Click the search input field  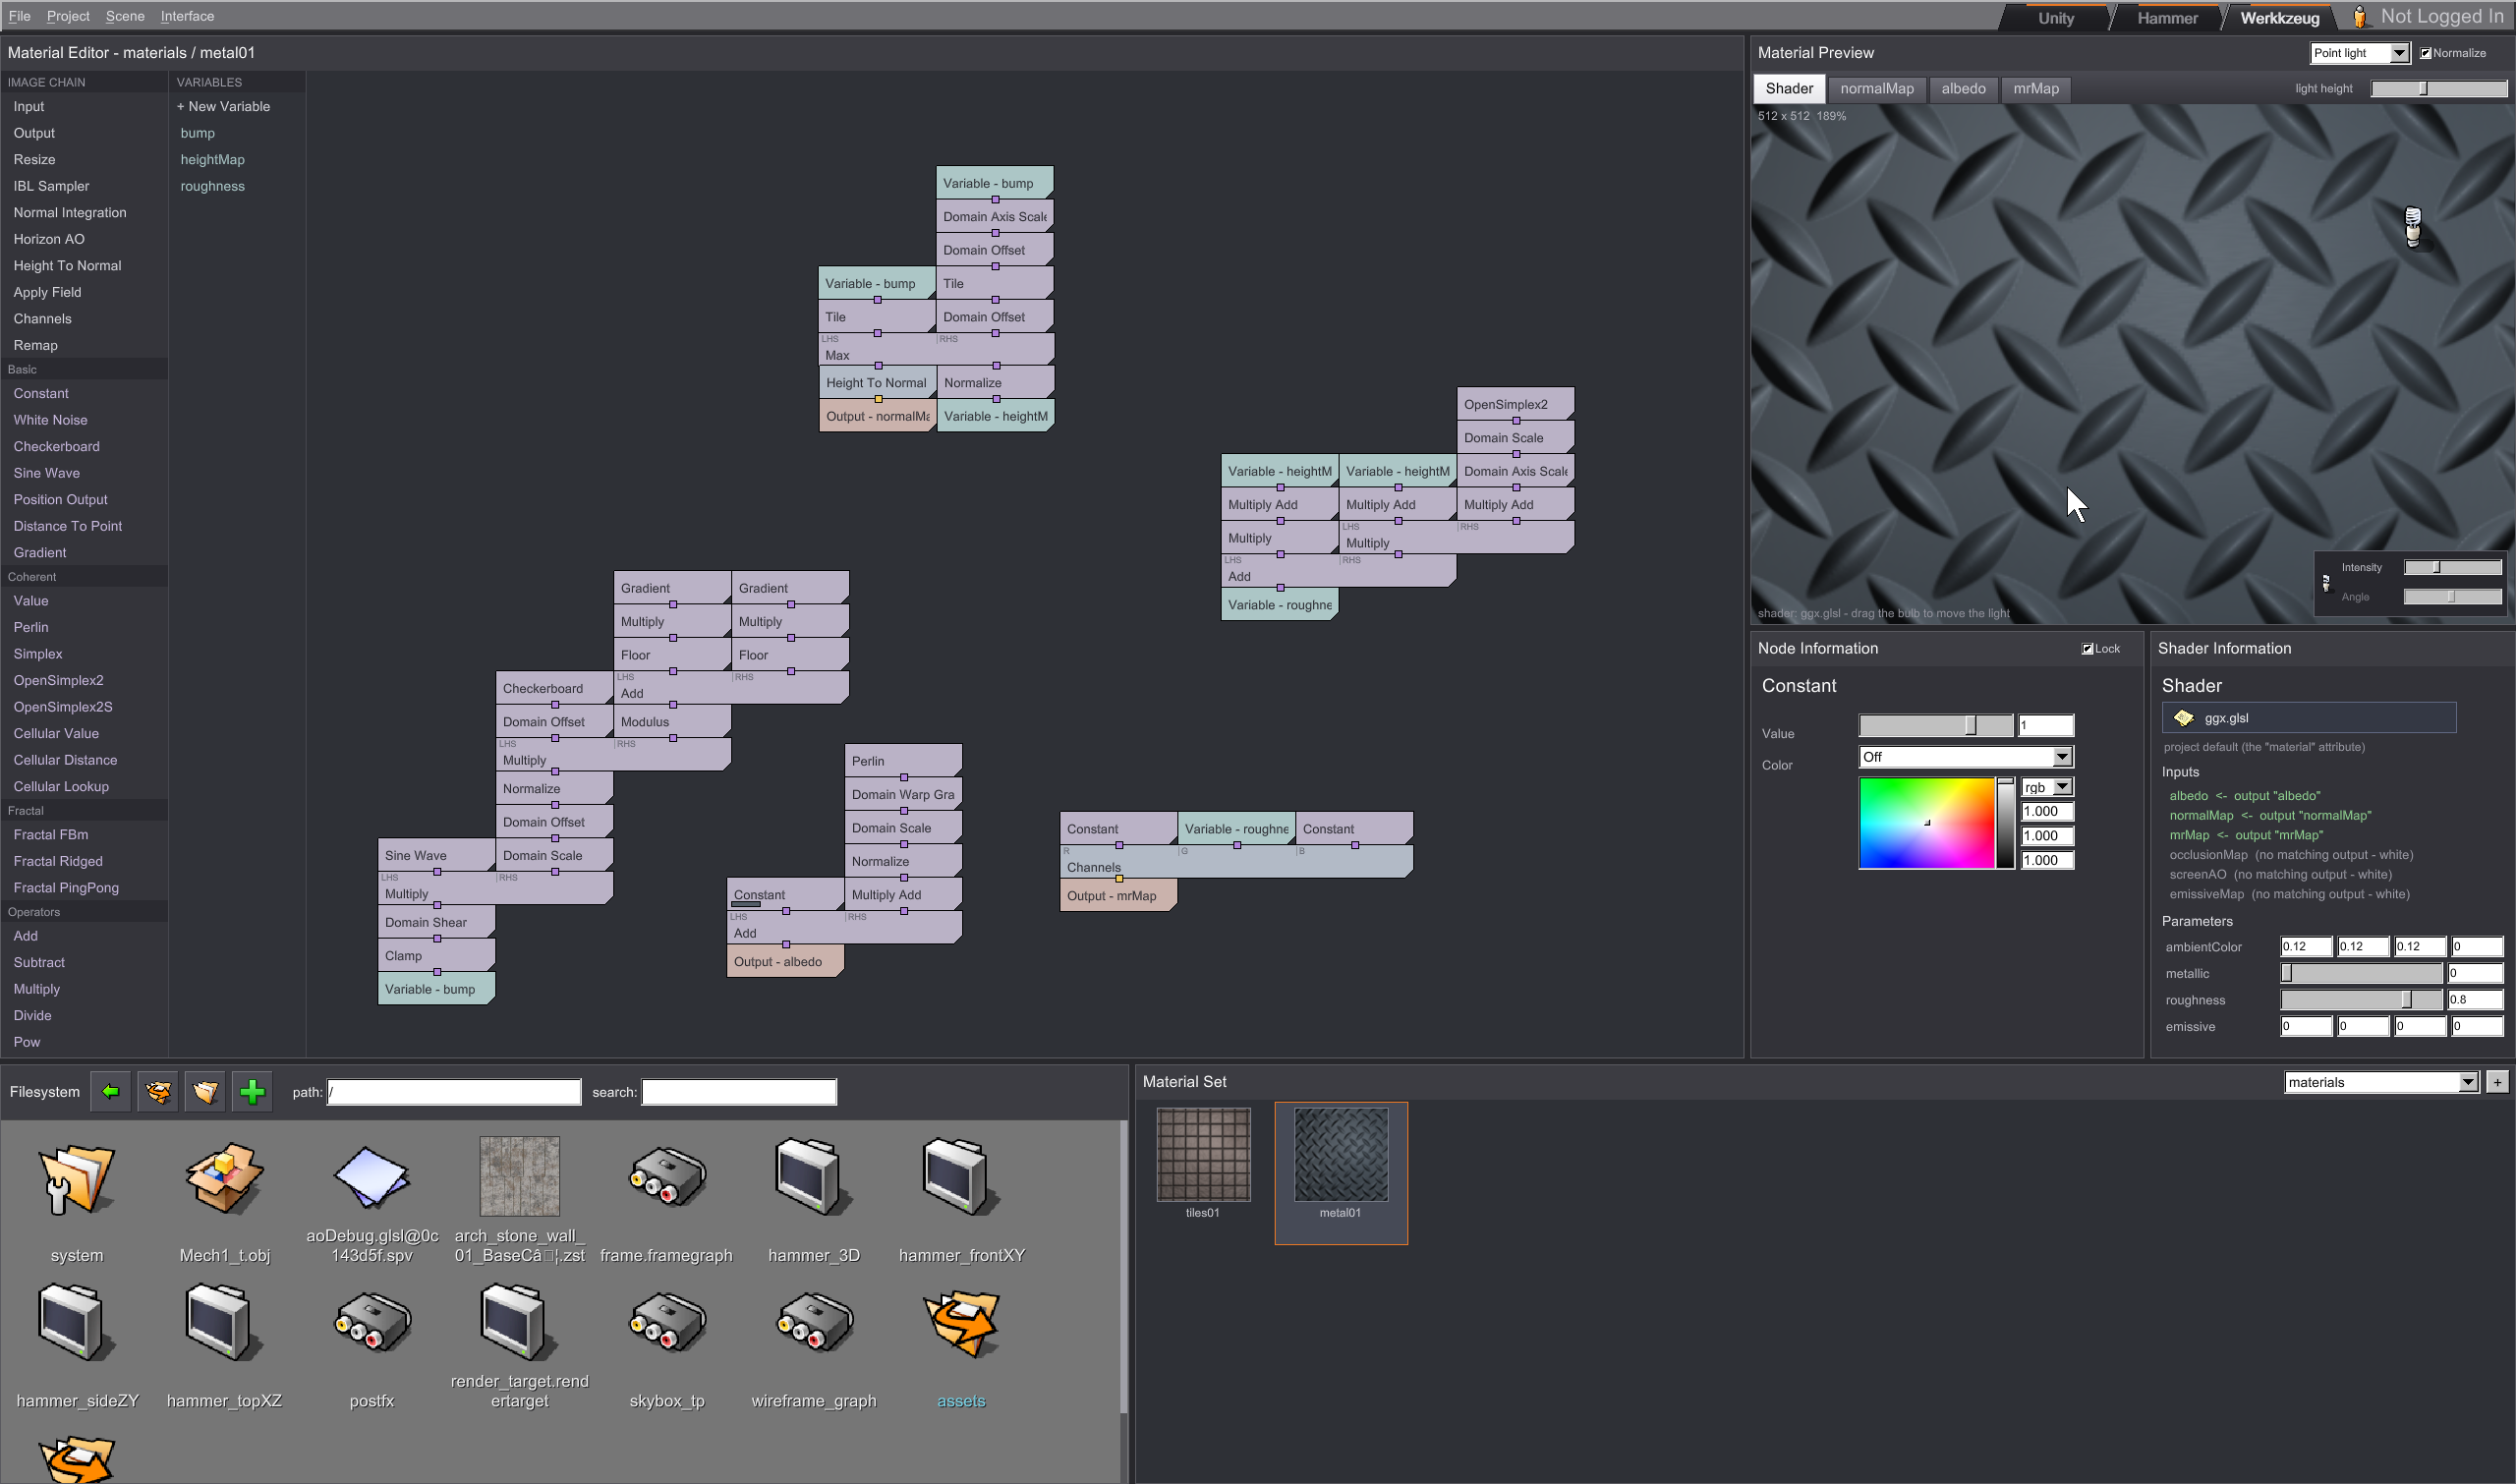click(x=739, y=1092)
